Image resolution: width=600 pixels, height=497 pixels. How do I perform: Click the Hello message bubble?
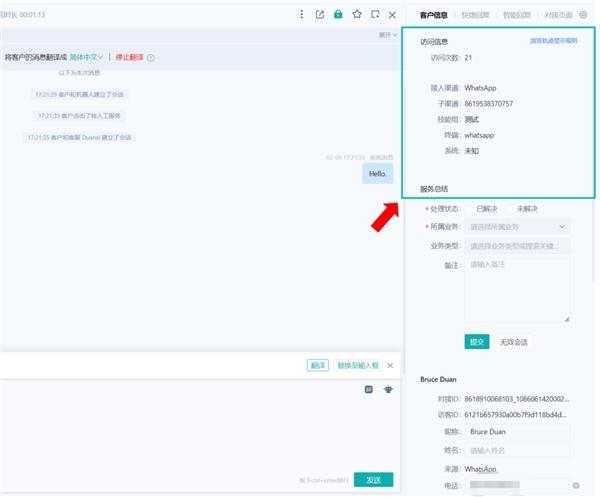tap(378, 174)
